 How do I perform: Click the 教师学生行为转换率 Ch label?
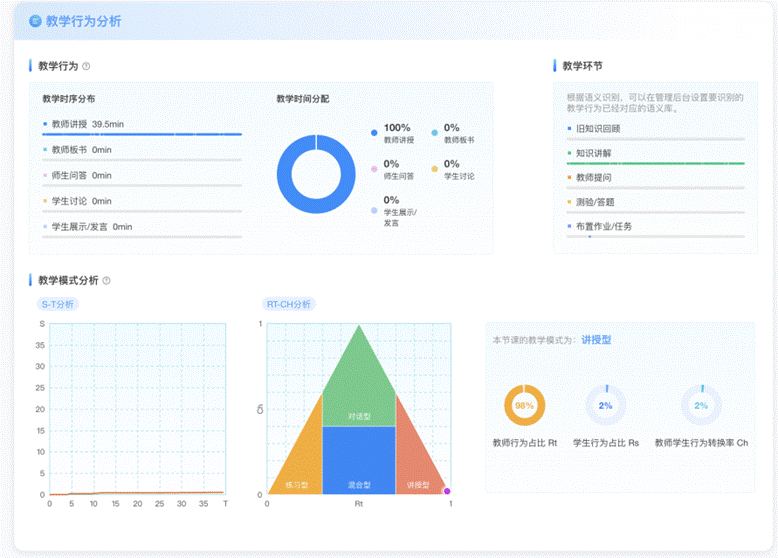coord(701,443)
